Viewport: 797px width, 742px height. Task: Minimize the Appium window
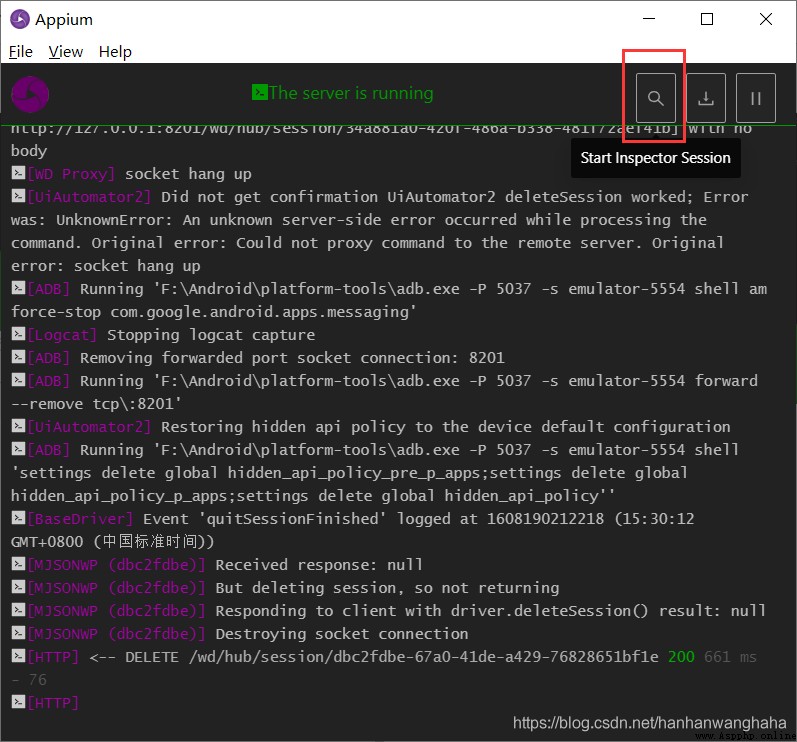(649, 19)
